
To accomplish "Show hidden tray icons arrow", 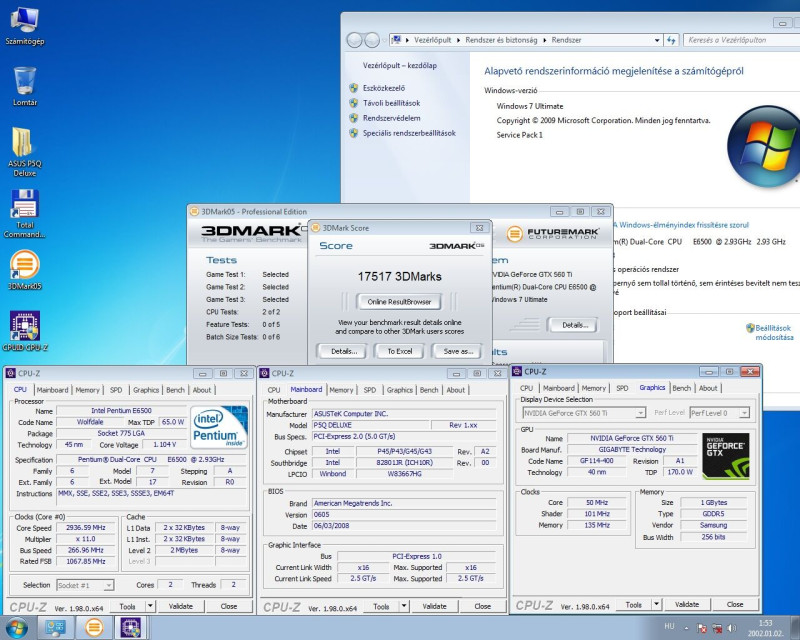I will click(x=686, y=628).
